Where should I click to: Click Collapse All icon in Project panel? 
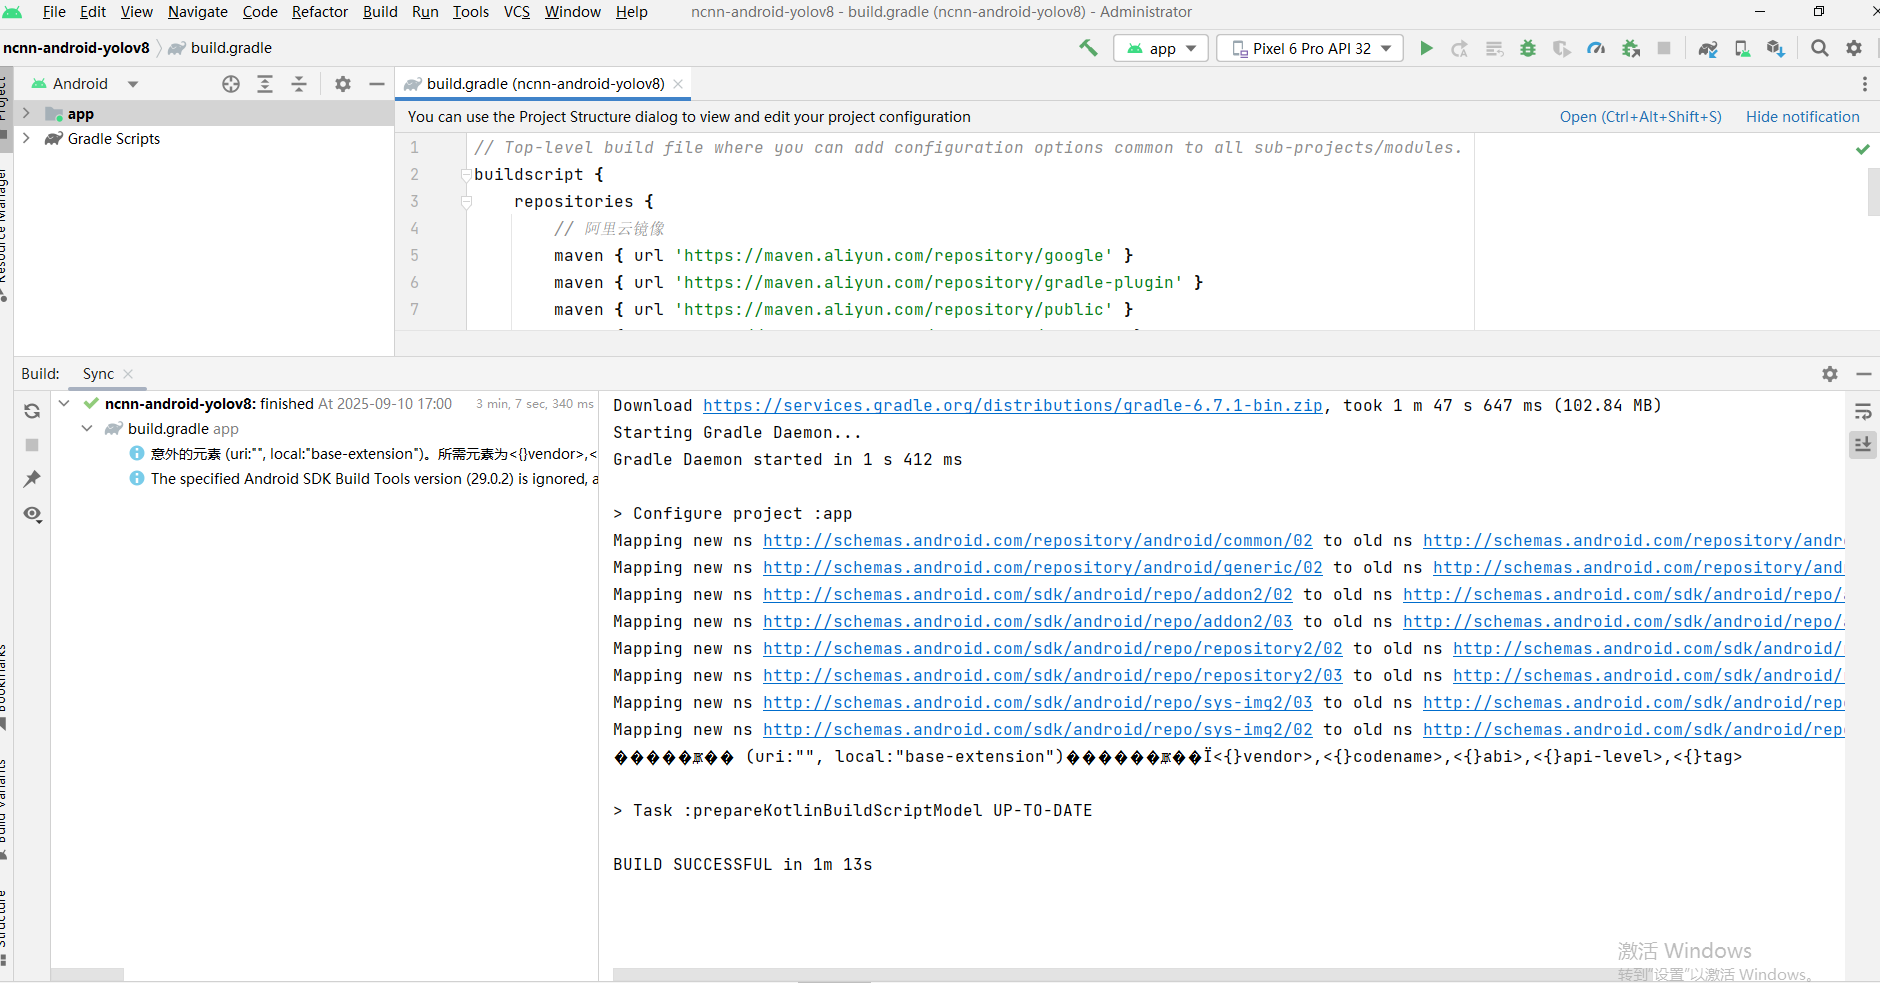pyautogui.click(x=299, y=84)
